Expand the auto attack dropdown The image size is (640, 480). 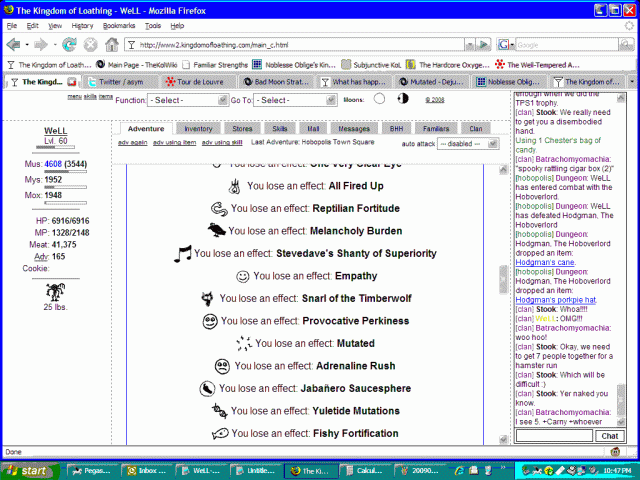(x=468, y=143)
